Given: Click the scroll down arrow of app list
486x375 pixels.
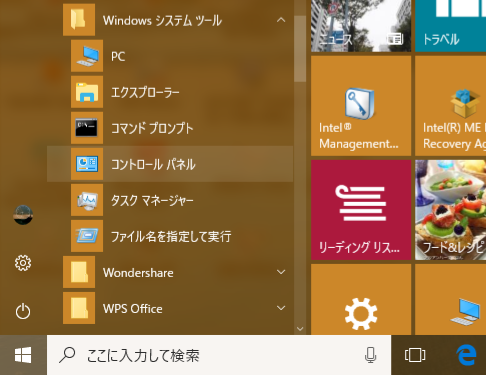Looking at the screenshot, I should 300,329.
